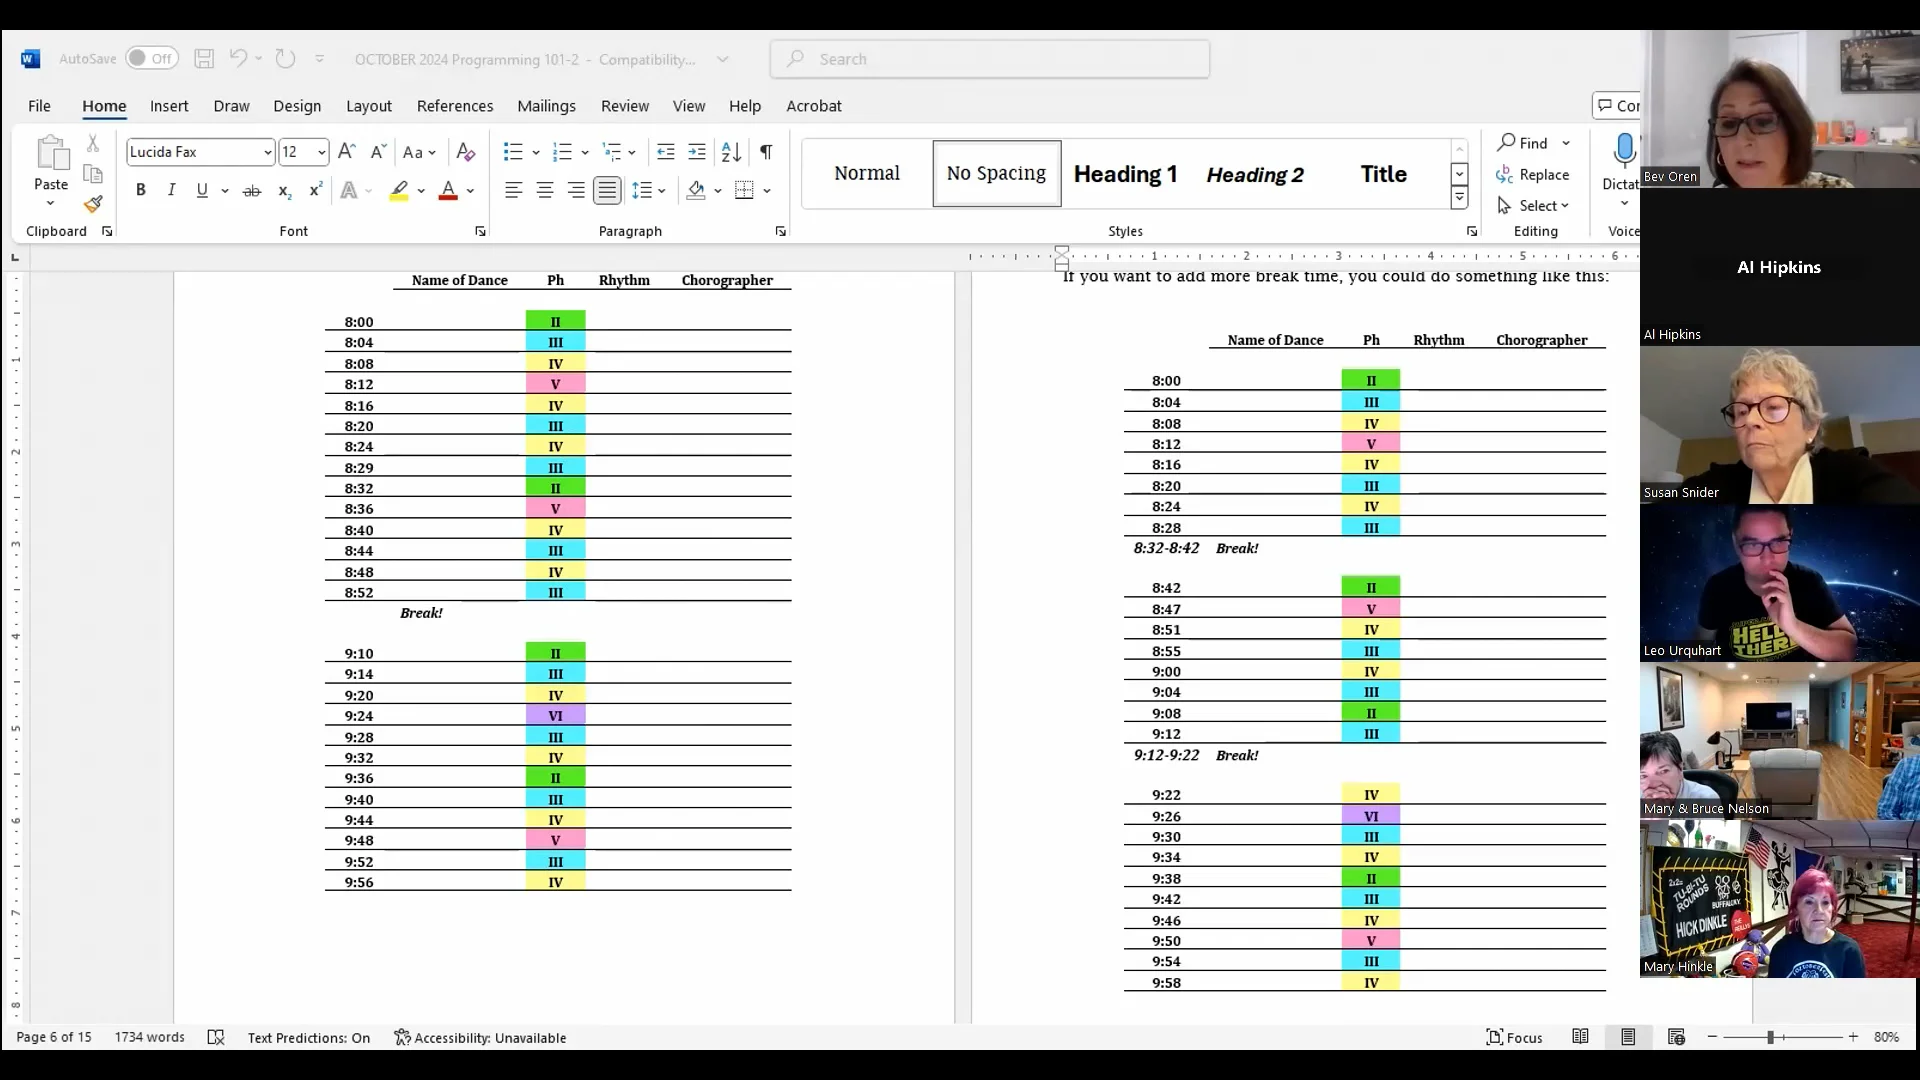Viewport: 1920px width, 1080px height.
Task: Click the Sort icon
Action: coord(731,152)
